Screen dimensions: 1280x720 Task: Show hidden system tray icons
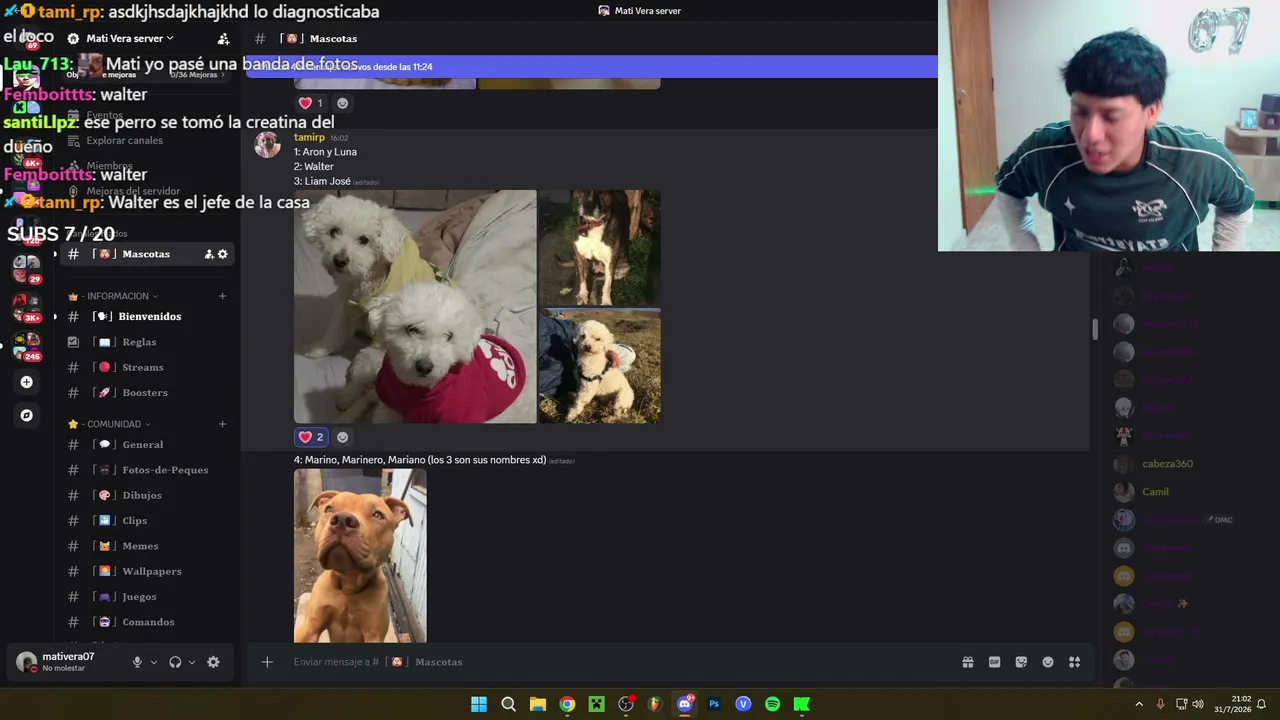pos(1138,704)
